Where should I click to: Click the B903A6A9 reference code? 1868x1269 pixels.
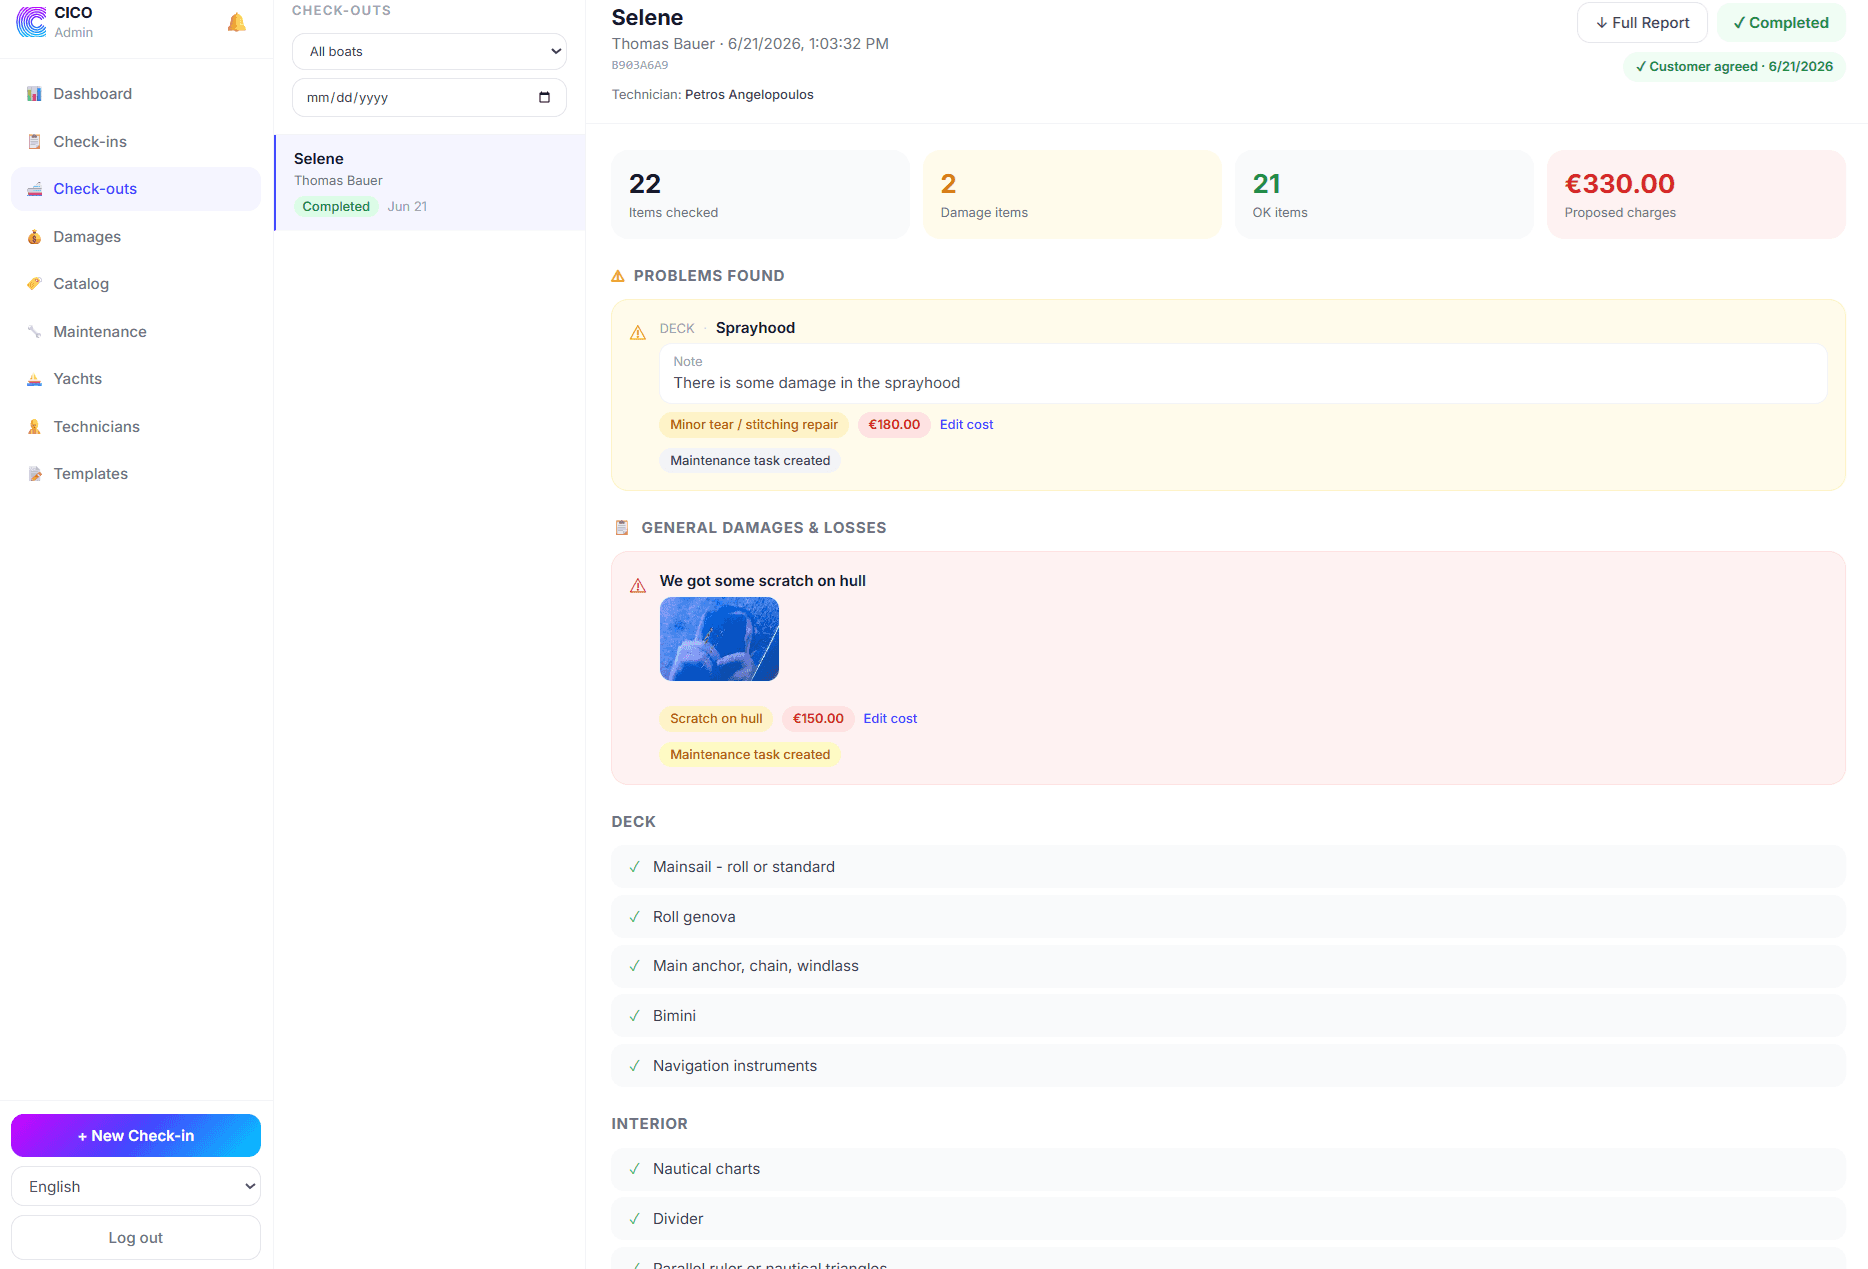pos(640,65)
